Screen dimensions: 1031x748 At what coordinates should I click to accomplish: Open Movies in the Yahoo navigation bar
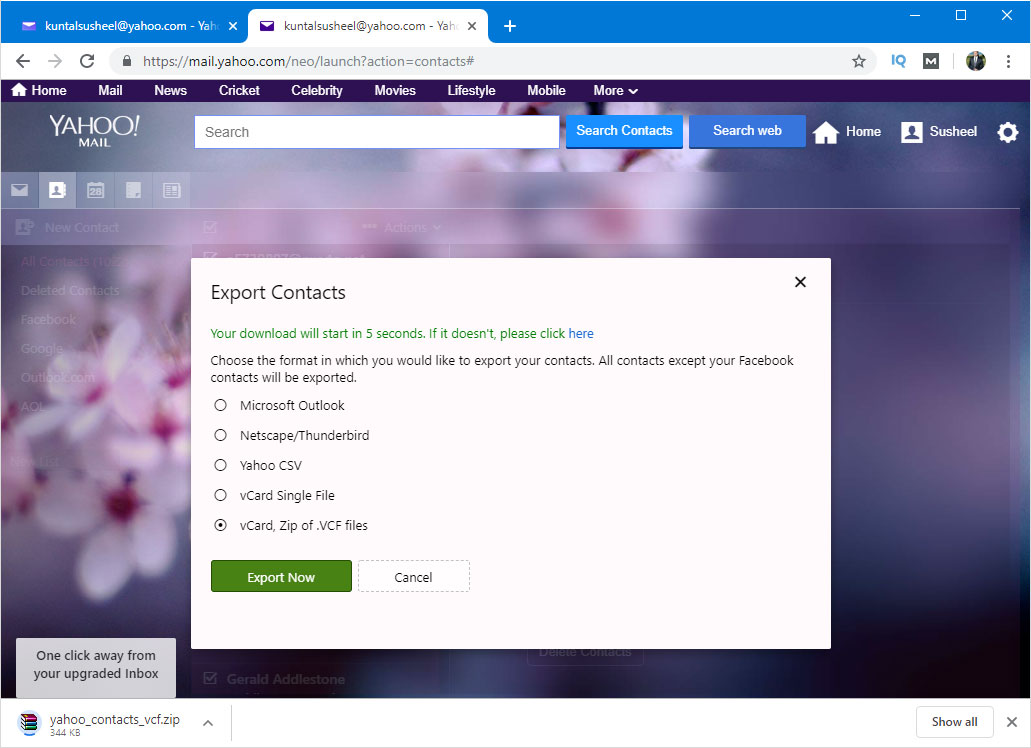(x=395, y=90)
